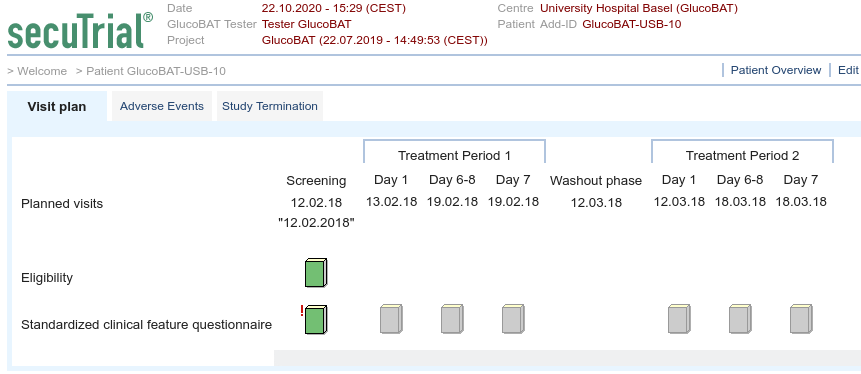Open the green Eligibility form for Screening
The height and width of the screenshot is (374, 861).
click(316, 272)
